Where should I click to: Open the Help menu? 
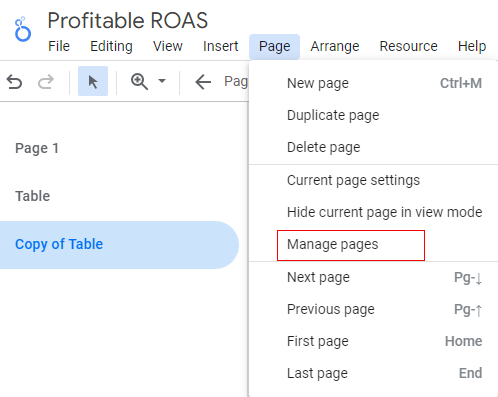pos(472,46)
